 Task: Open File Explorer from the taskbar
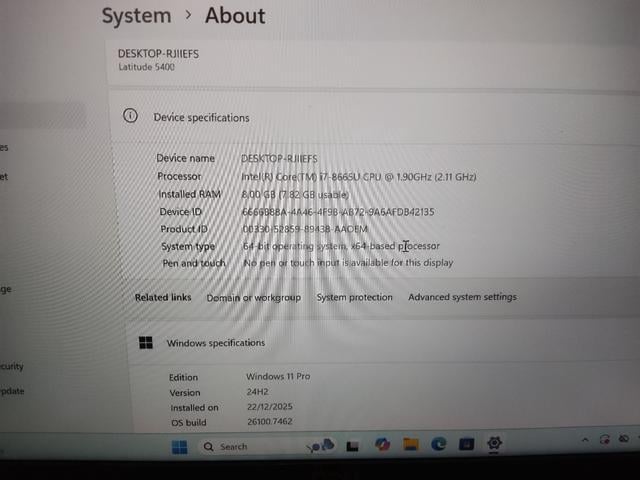(x=410, y=444)
